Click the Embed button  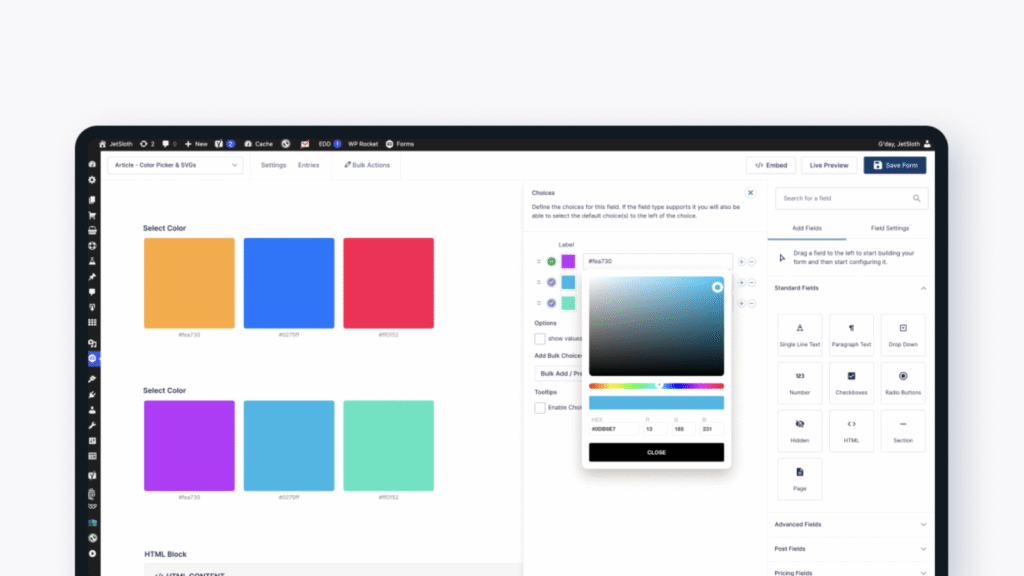point(771,165)
